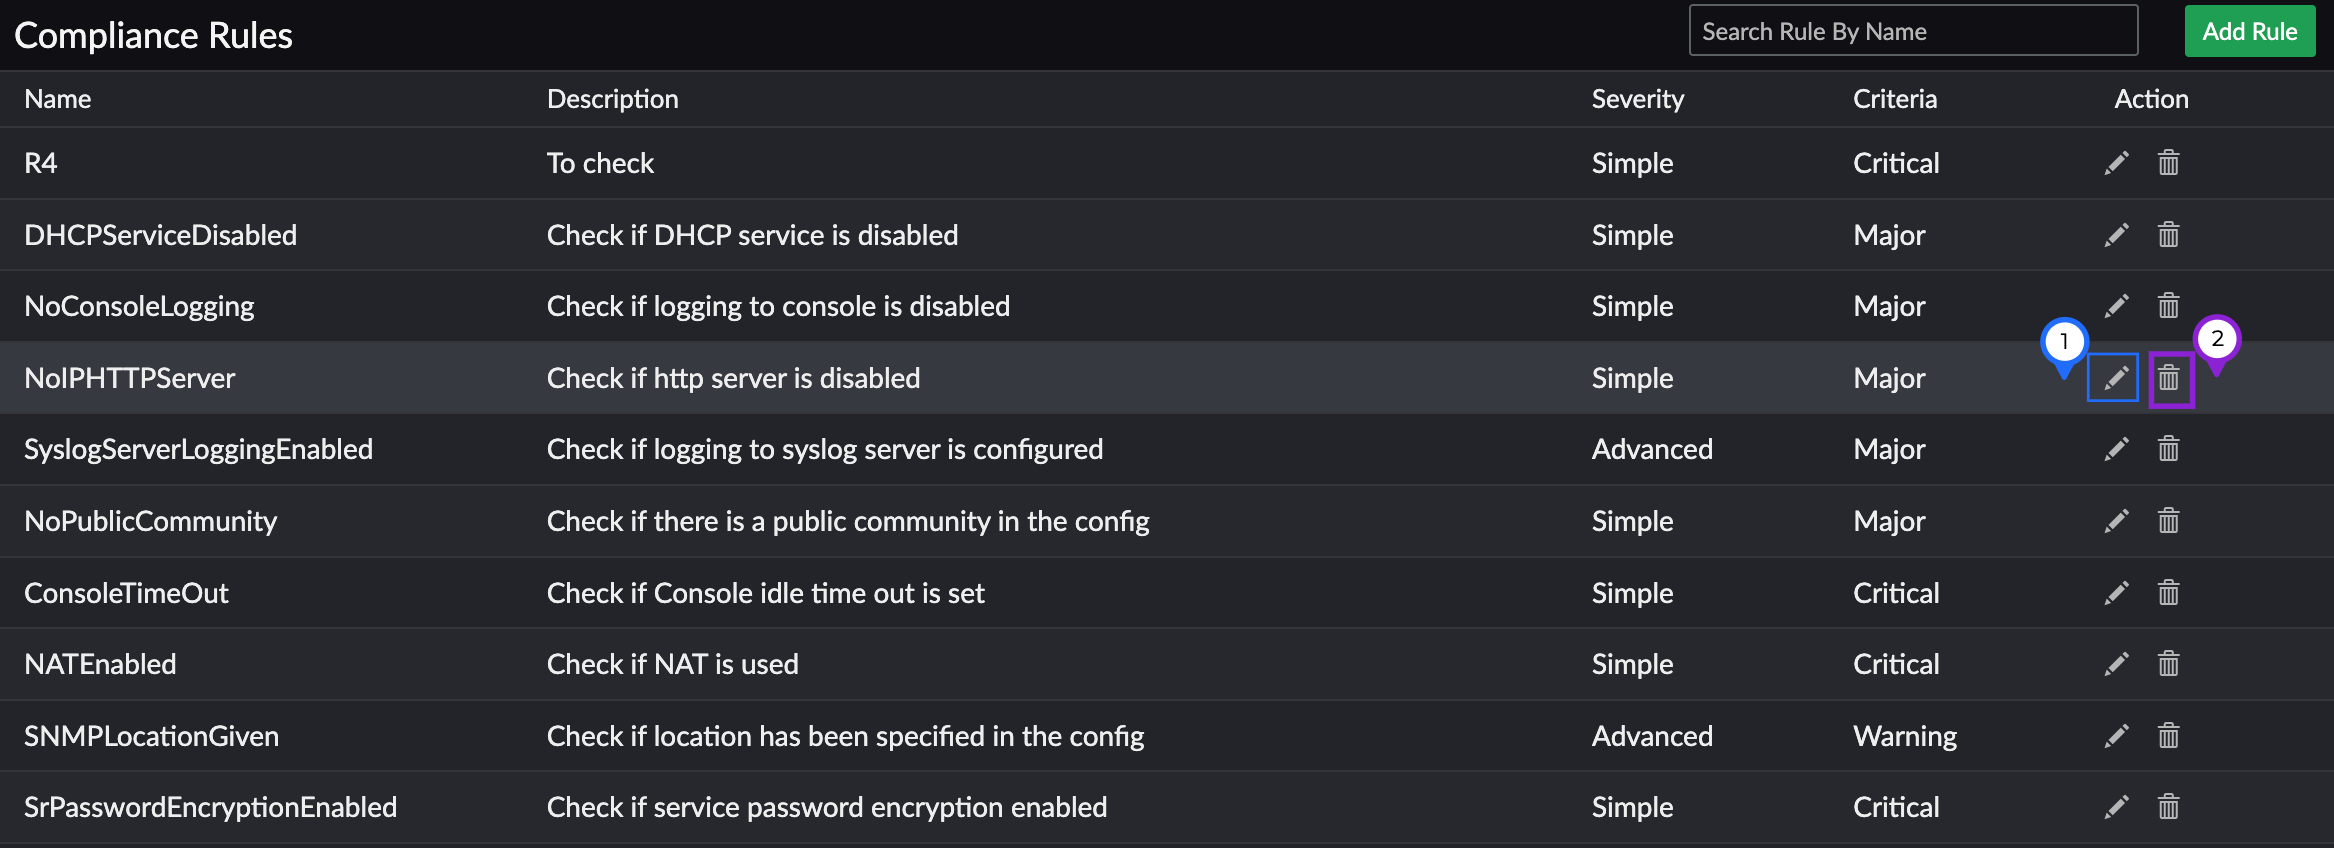
Task: Delete the SyslogServerLoggingEnabled rule
Action: point(2168,449)
